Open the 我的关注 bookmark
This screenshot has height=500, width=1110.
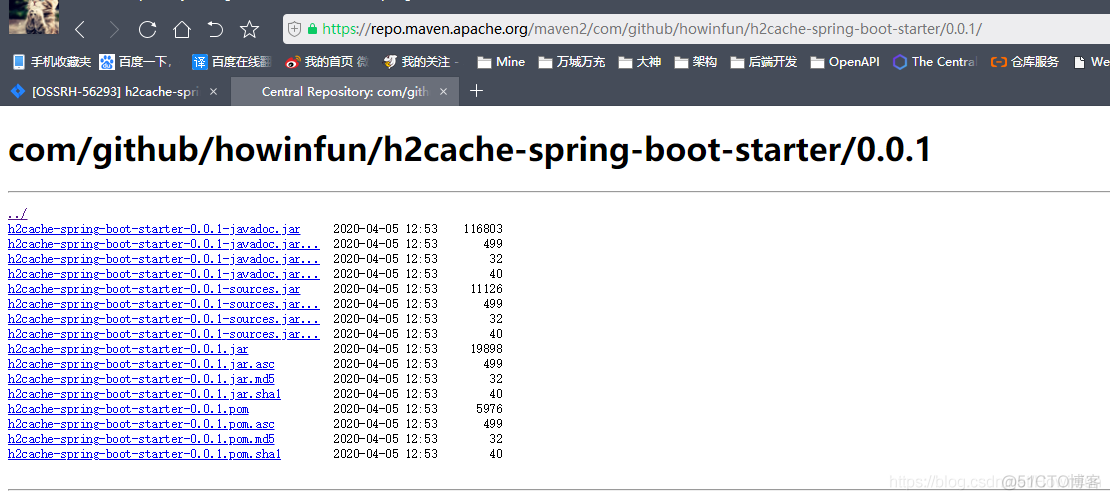coord(420,62)
